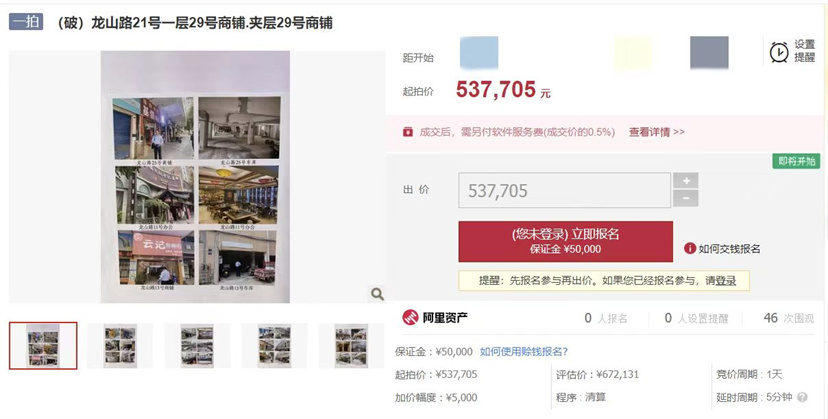Screen dimensions: 828x419
Task: Click the 登录 link in the reminder
Action: (726, 281)
